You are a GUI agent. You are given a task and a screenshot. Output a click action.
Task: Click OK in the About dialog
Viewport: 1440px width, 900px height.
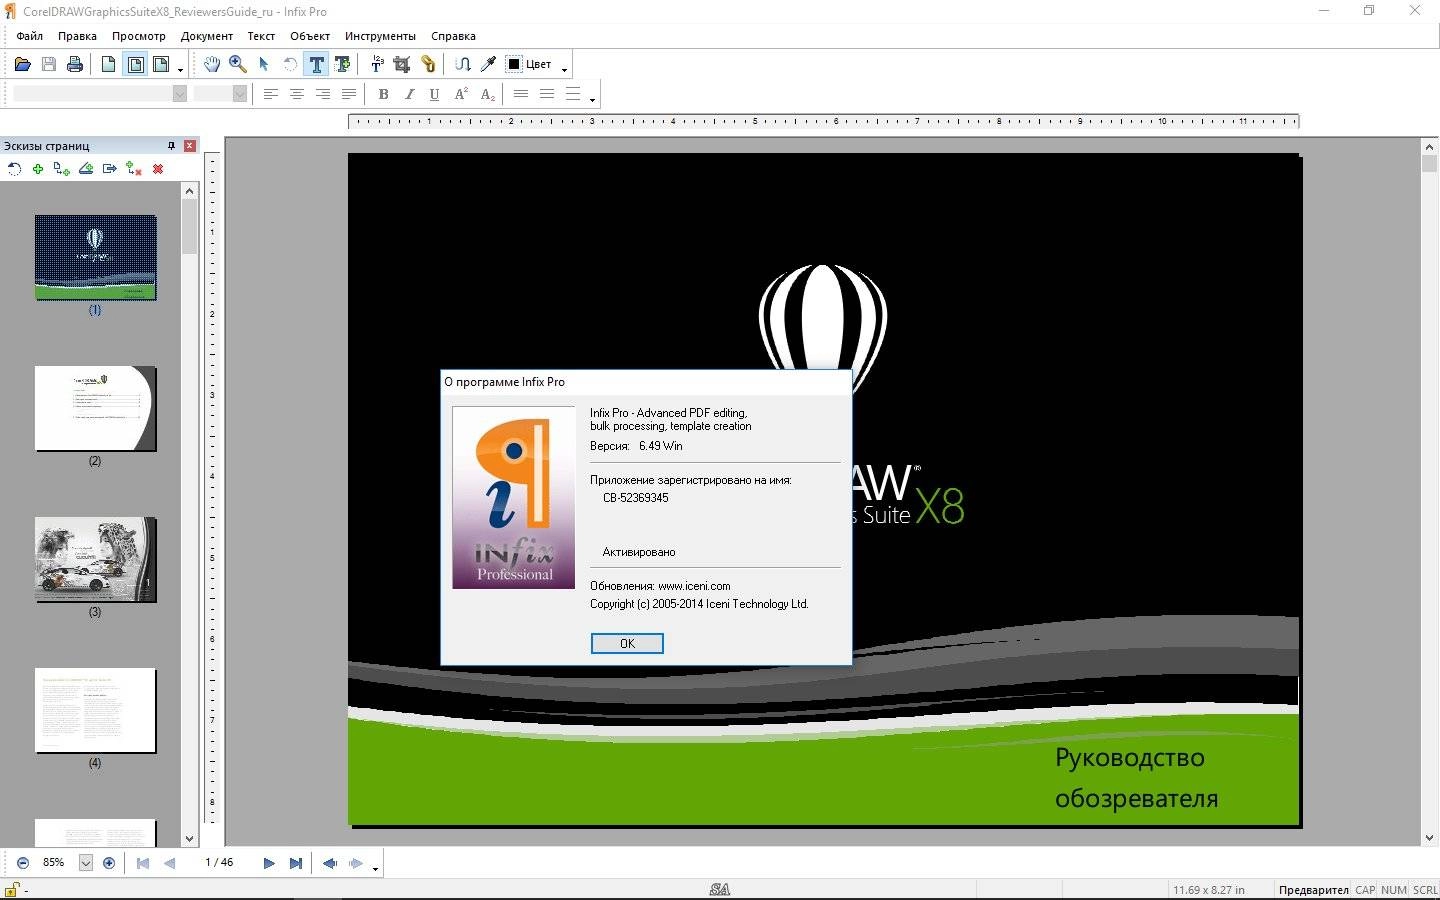[x=627, y=643]
